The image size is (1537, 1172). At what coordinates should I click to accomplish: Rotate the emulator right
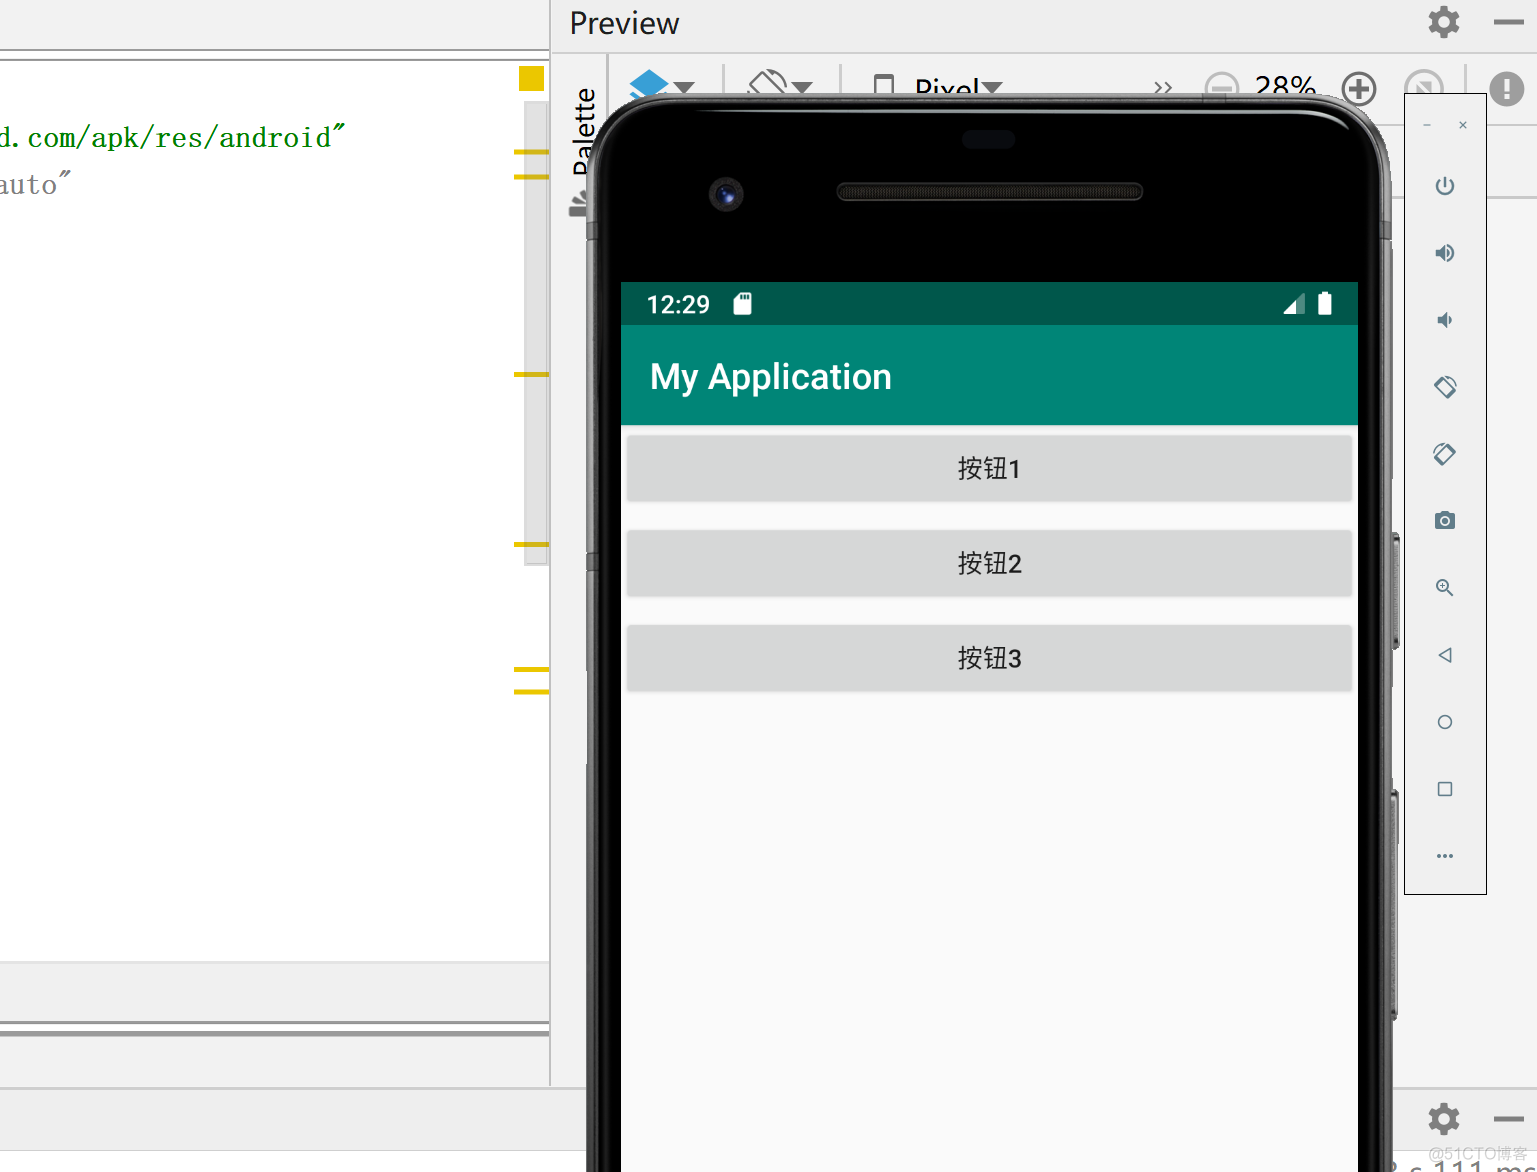(x=1445, y=454)
